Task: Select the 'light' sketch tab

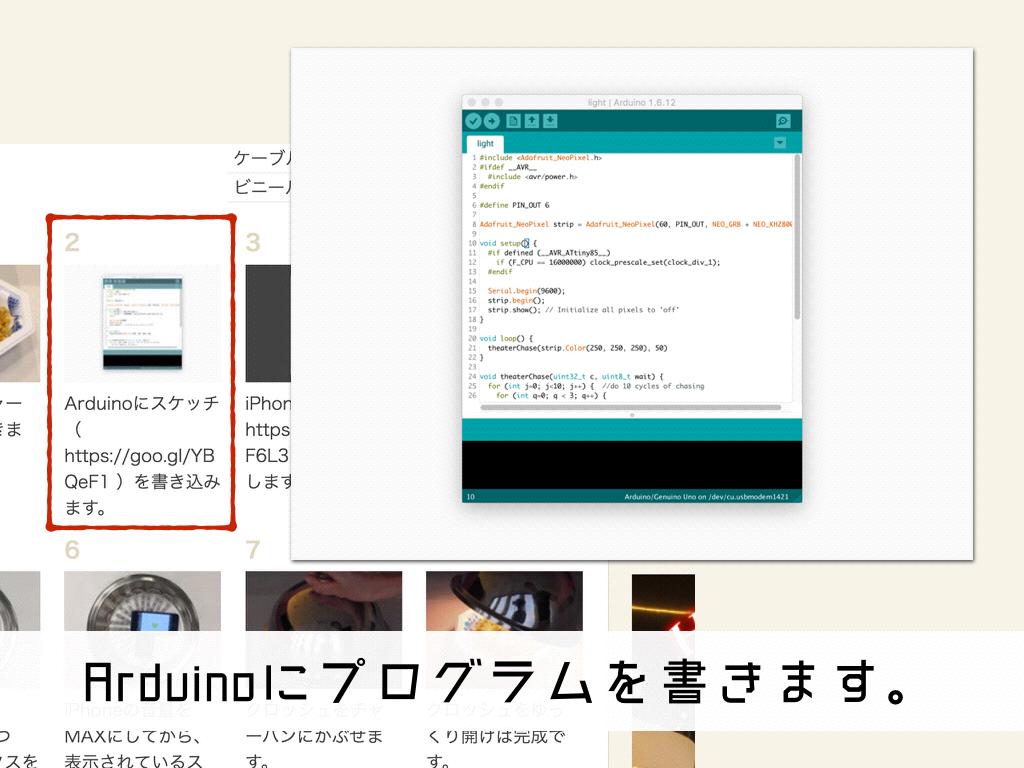Action: (485, 144)
